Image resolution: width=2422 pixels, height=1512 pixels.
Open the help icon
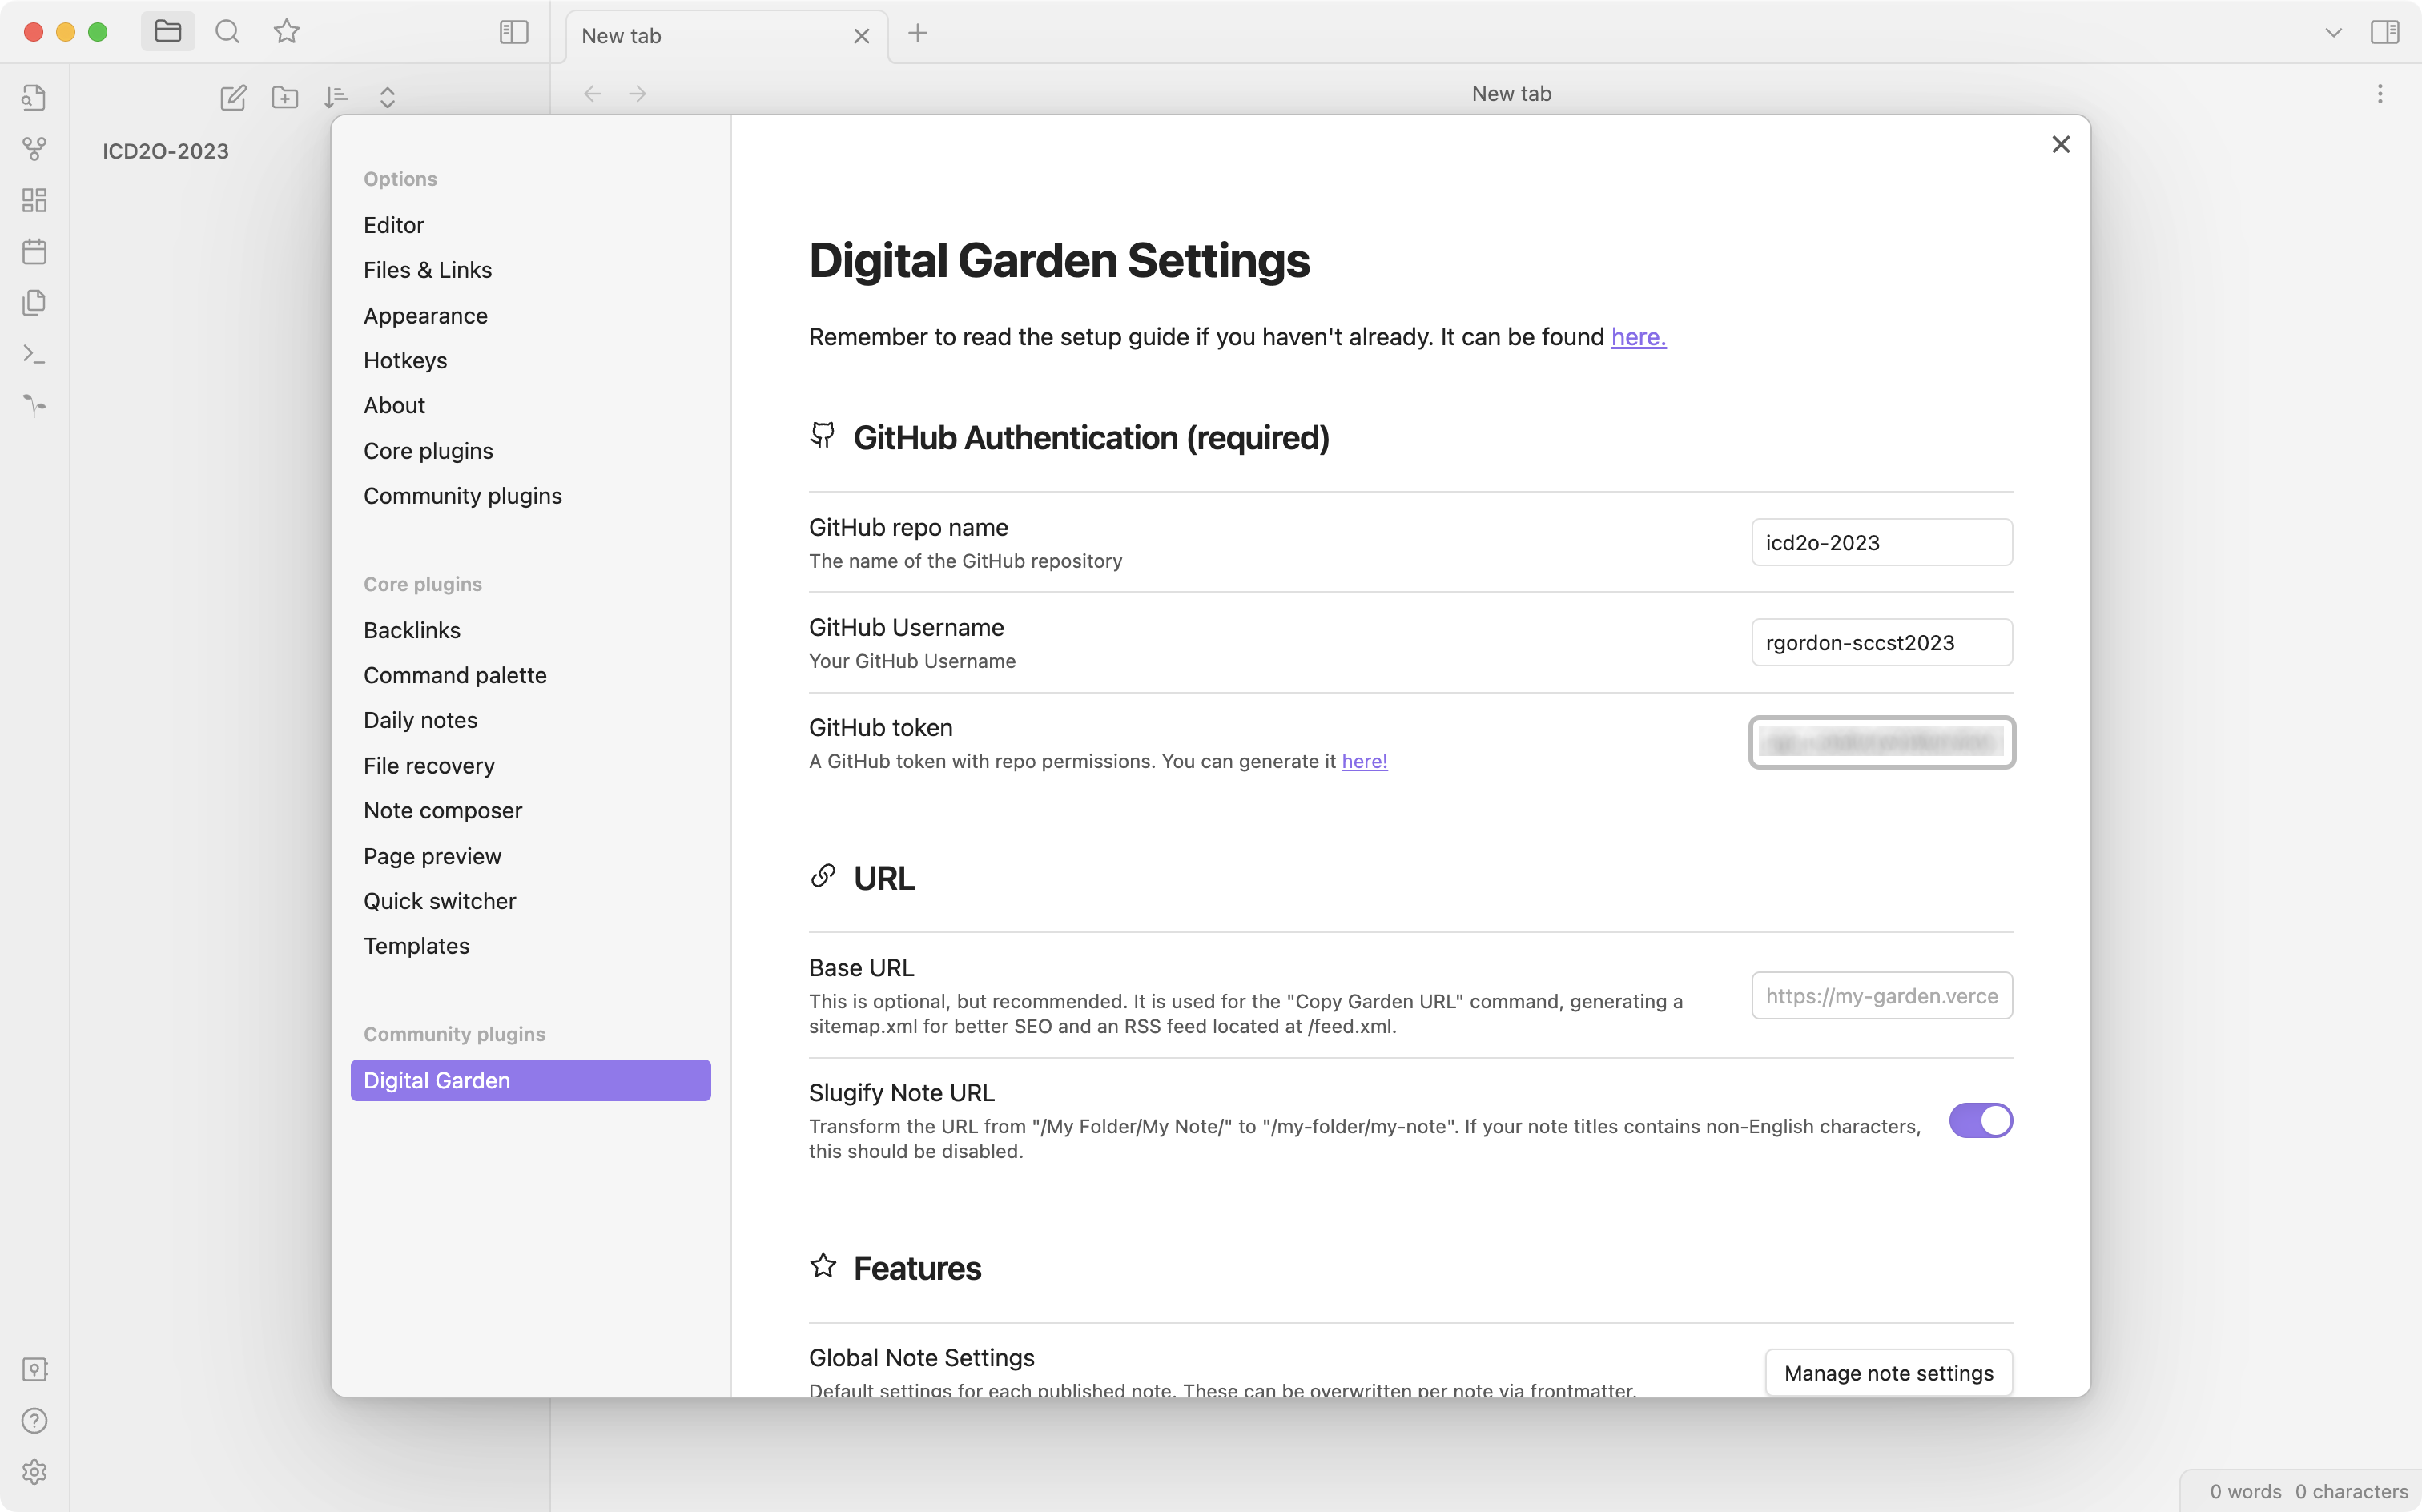click(x=34, y=1421)
